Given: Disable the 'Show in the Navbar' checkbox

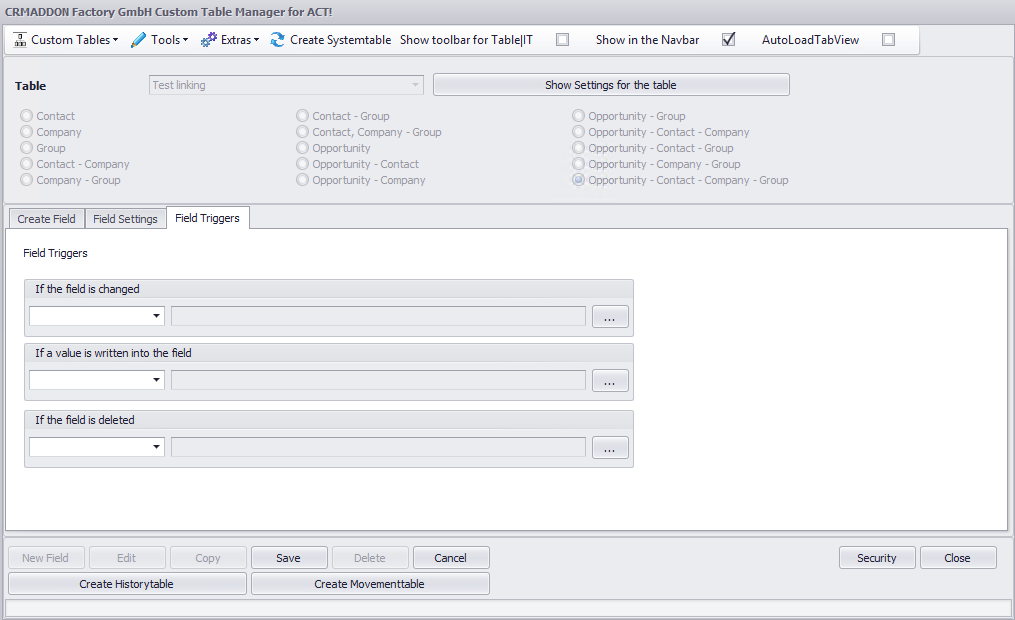Looking at the screenshot, I should (728, 40).
